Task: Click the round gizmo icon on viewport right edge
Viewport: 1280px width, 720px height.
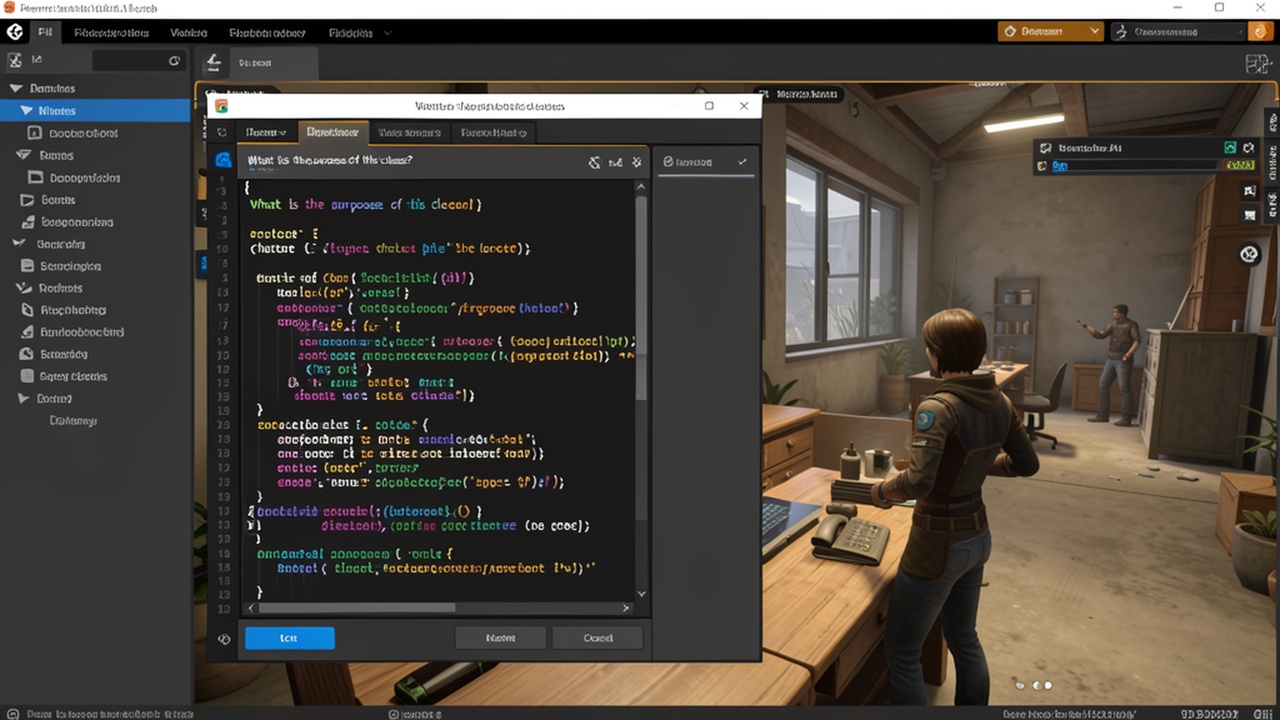Action: (x=1249, y=254)
